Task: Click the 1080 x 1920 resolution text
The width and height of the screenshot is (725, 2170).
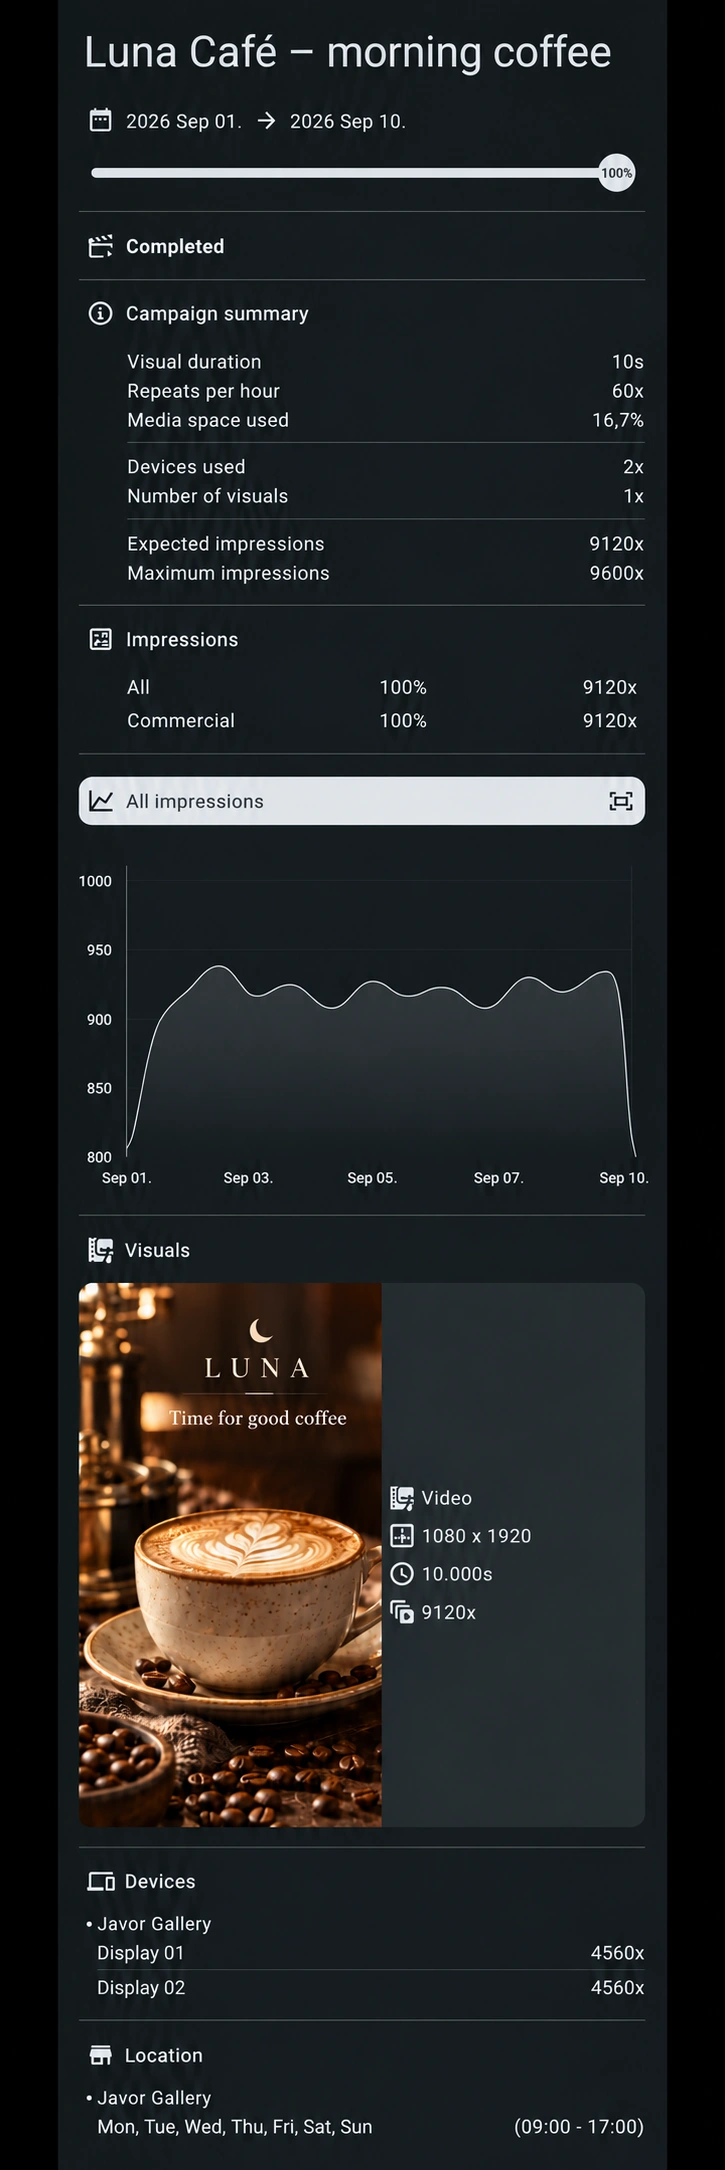Action: click(476, 1536)
